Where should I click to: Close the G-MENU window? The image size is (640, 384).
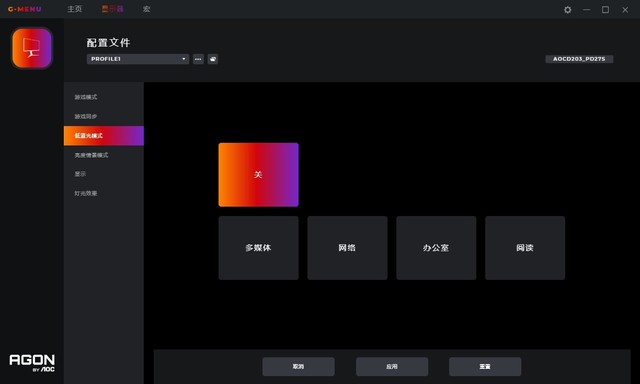coord(625,9)
